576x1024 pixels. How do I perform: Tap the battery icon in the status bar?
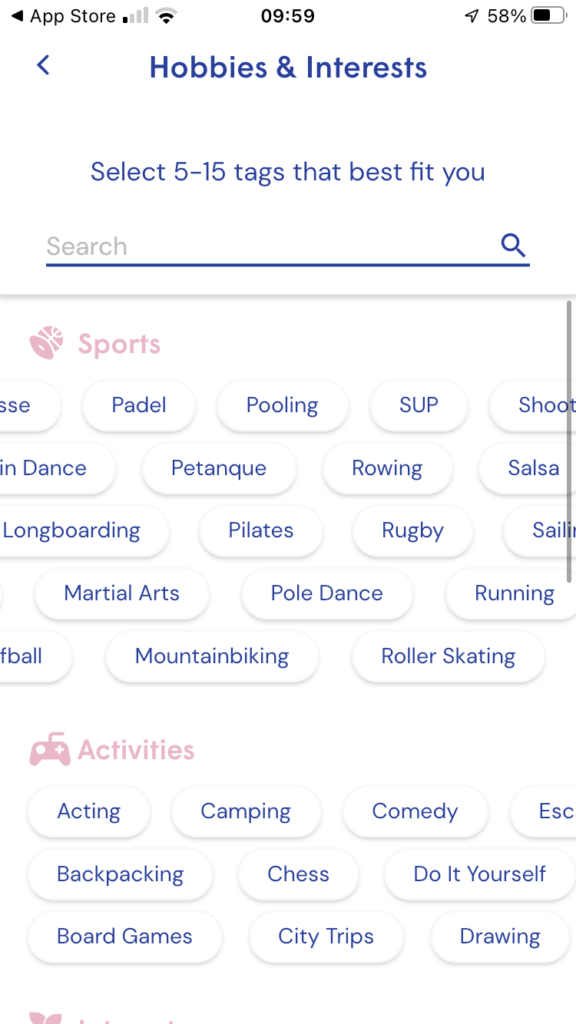(549, 16)
